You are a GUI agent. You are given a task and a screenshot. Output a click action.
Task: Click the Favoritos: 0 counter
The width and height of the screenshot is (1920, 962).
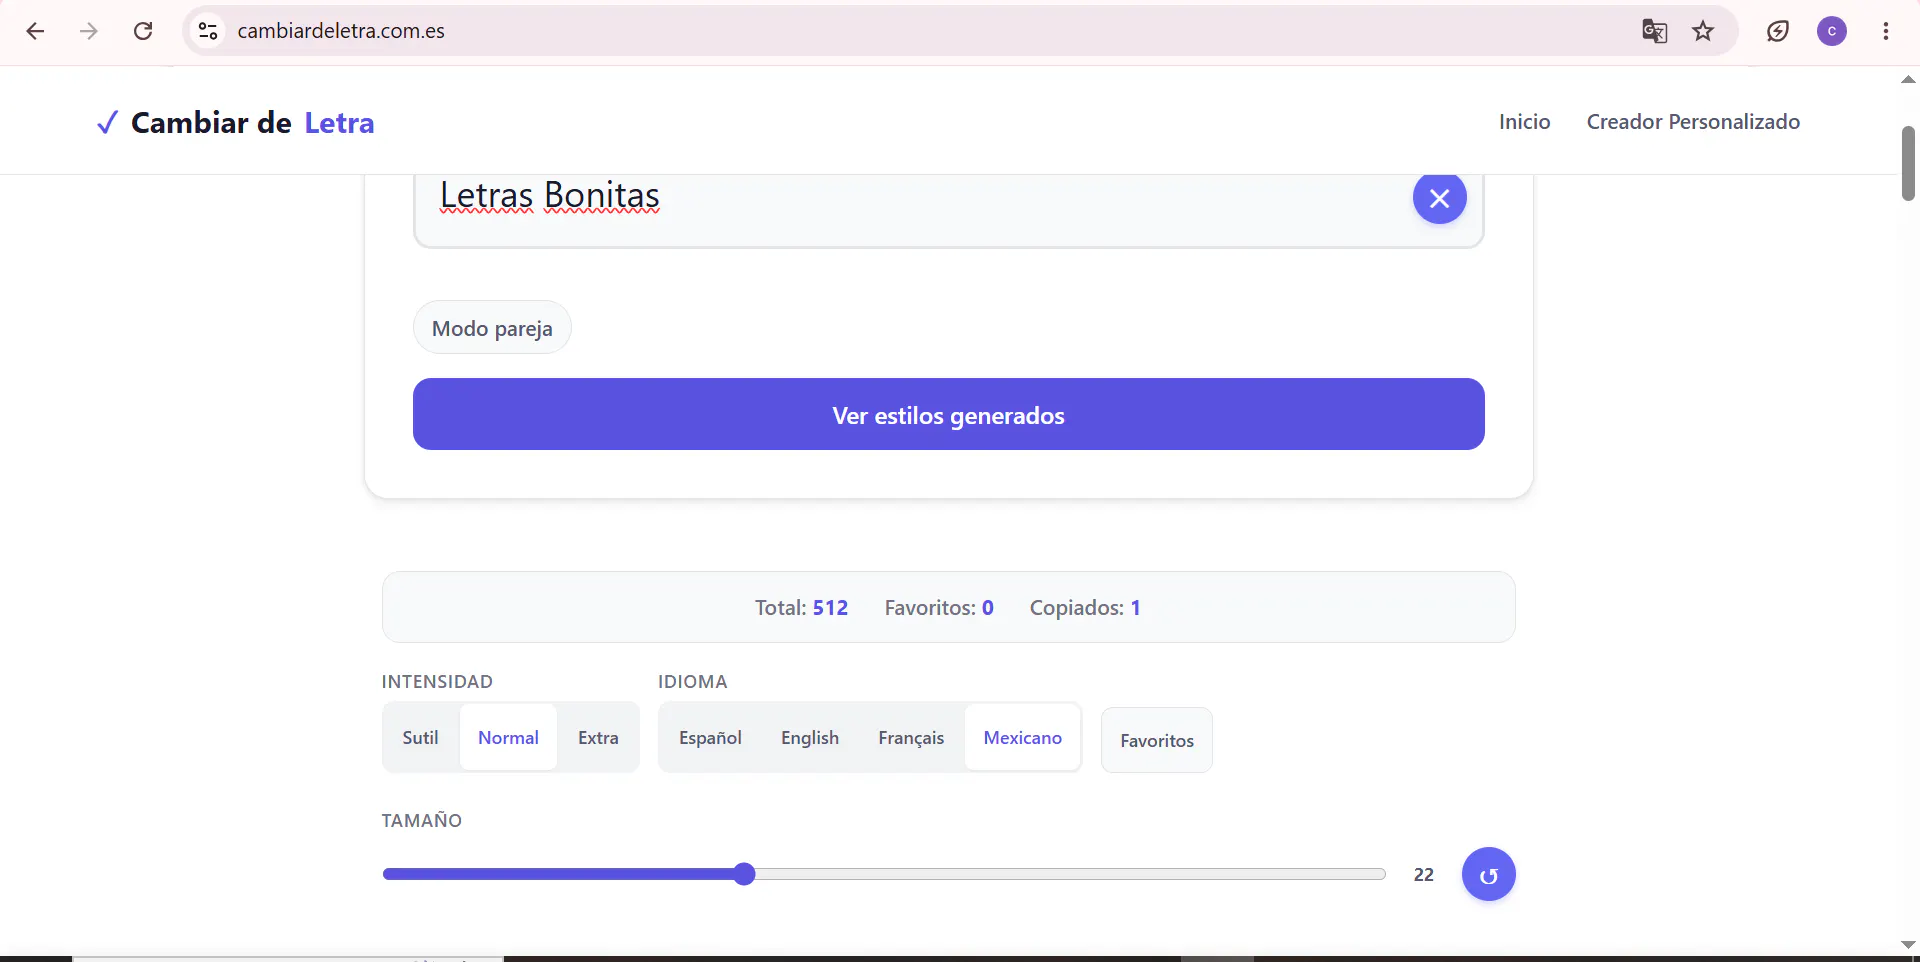coord(939,608)
